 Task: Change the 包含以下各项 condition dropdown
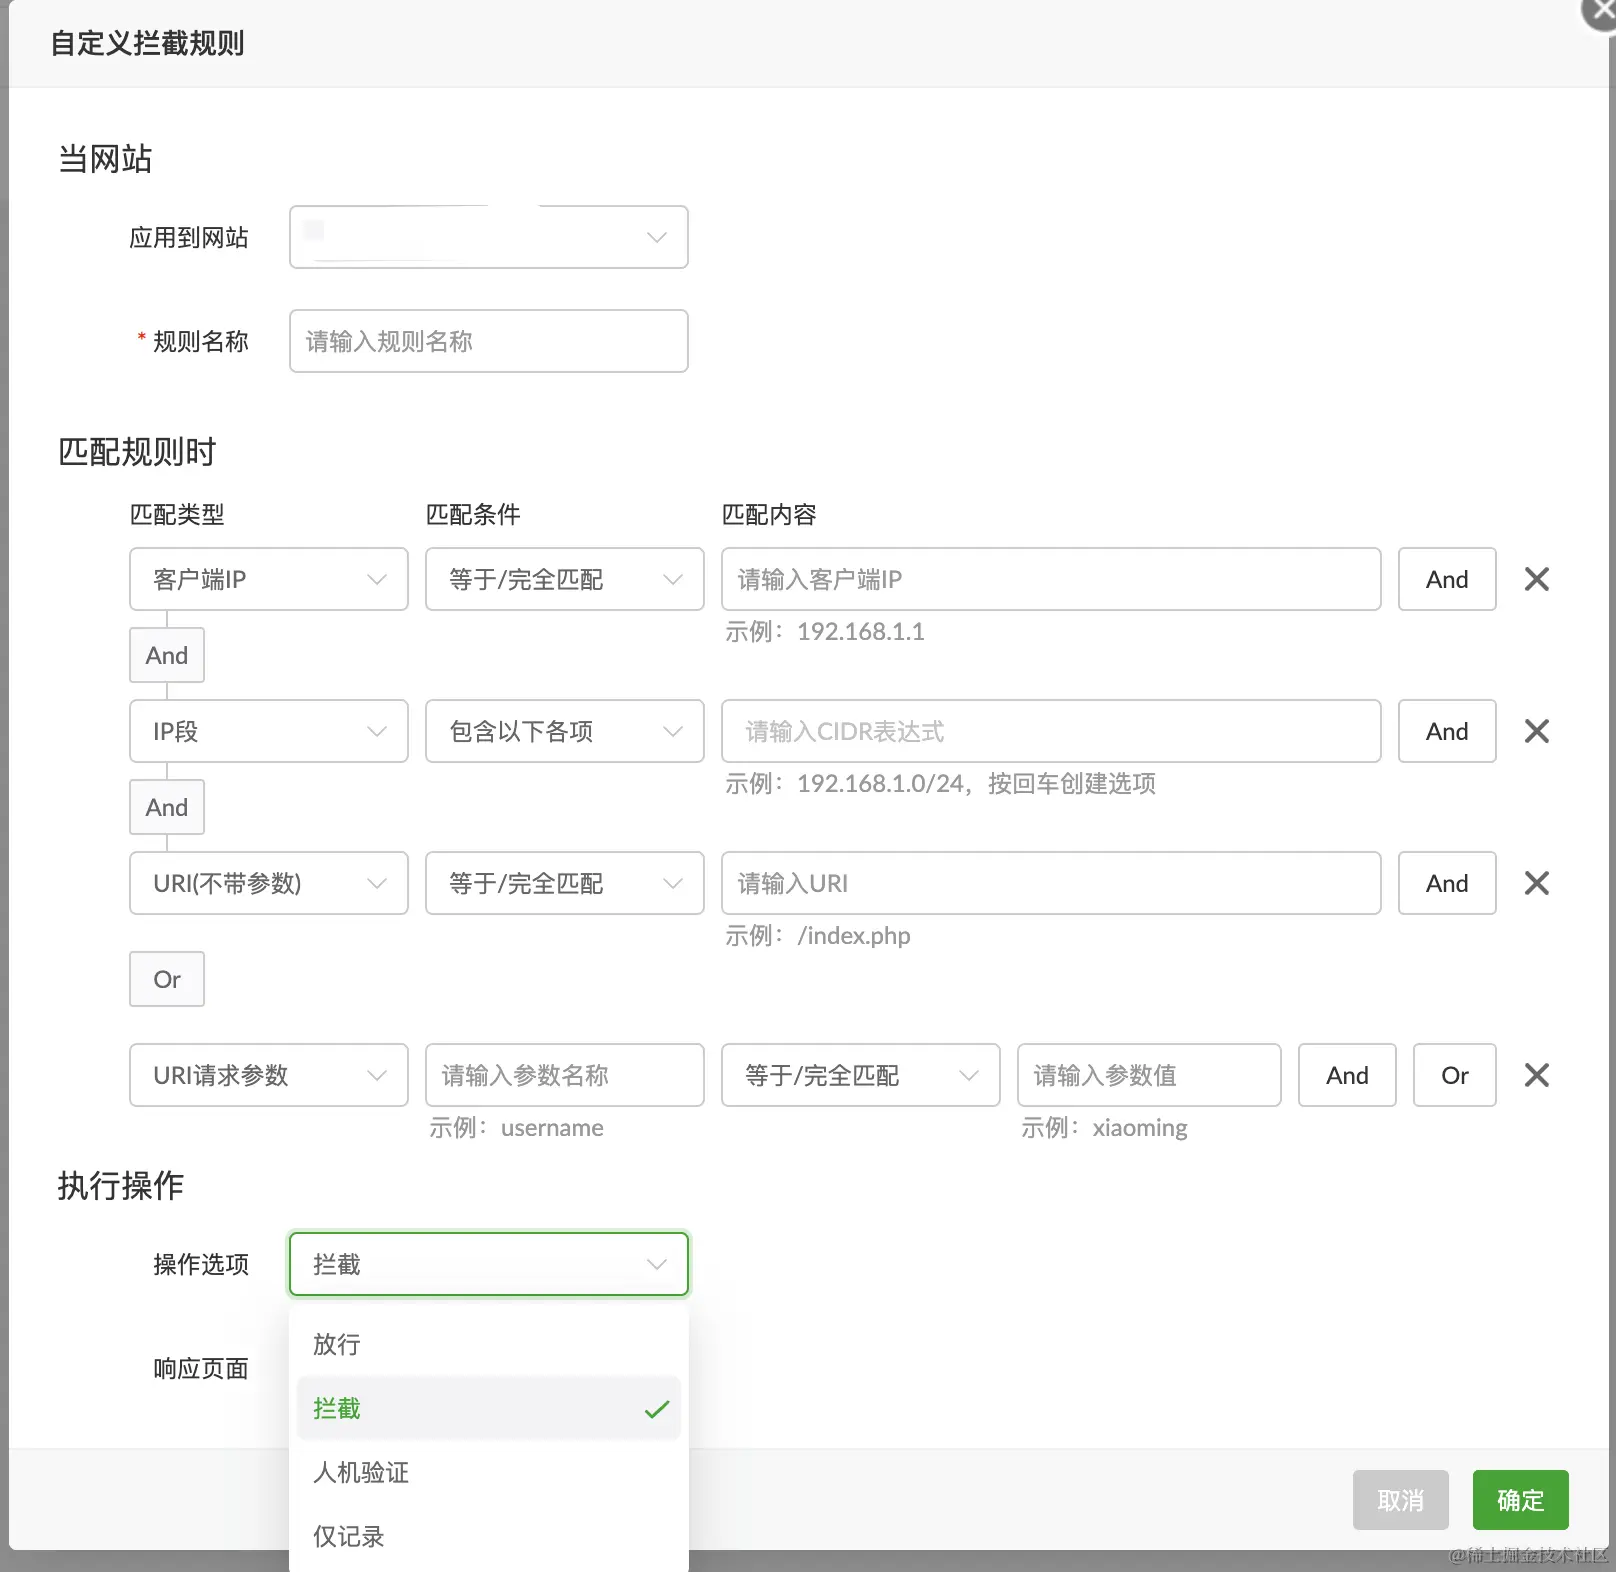coord(565,731)
